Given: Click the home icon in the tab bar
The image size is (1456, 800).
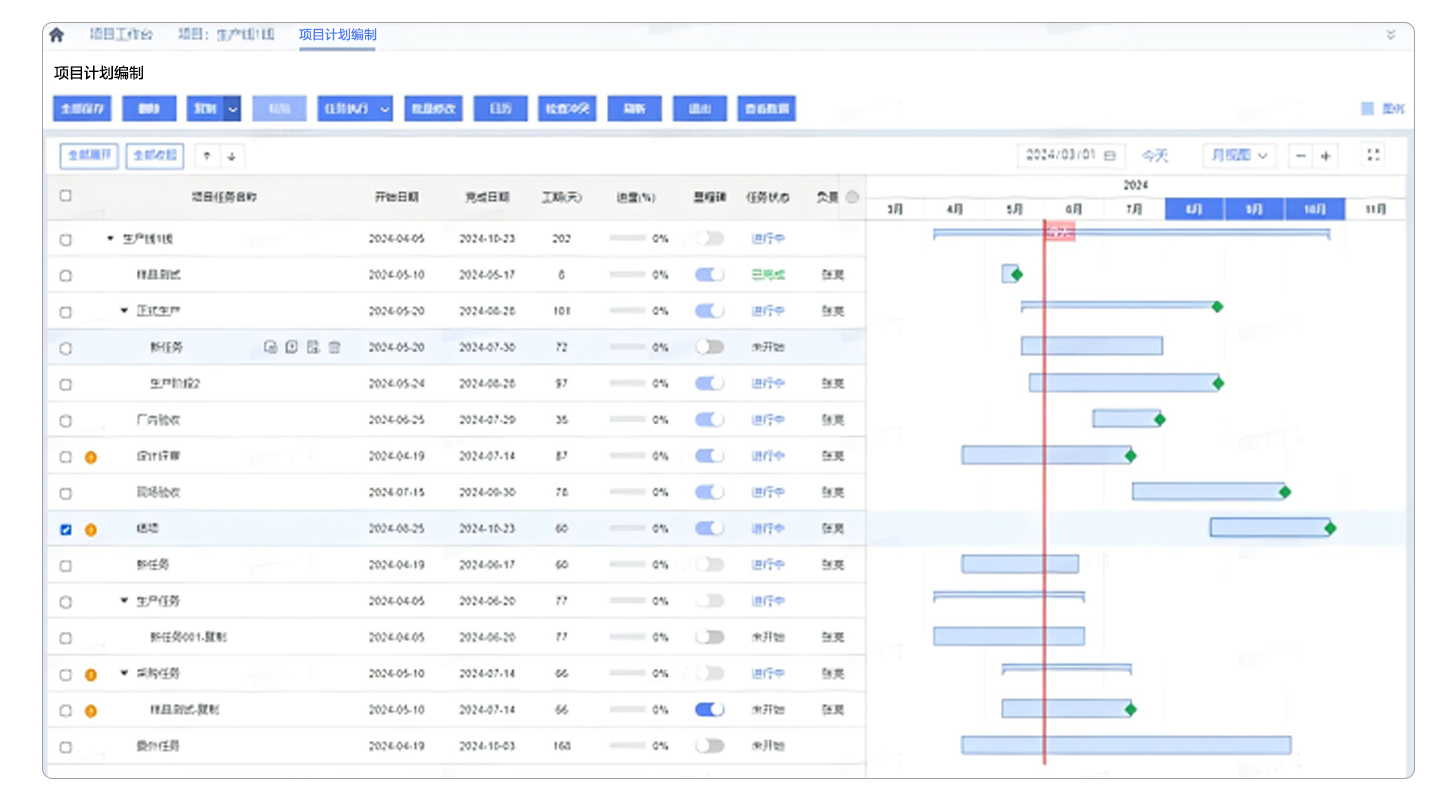Looking at the screenshot, I should click(x=57, y=35).
